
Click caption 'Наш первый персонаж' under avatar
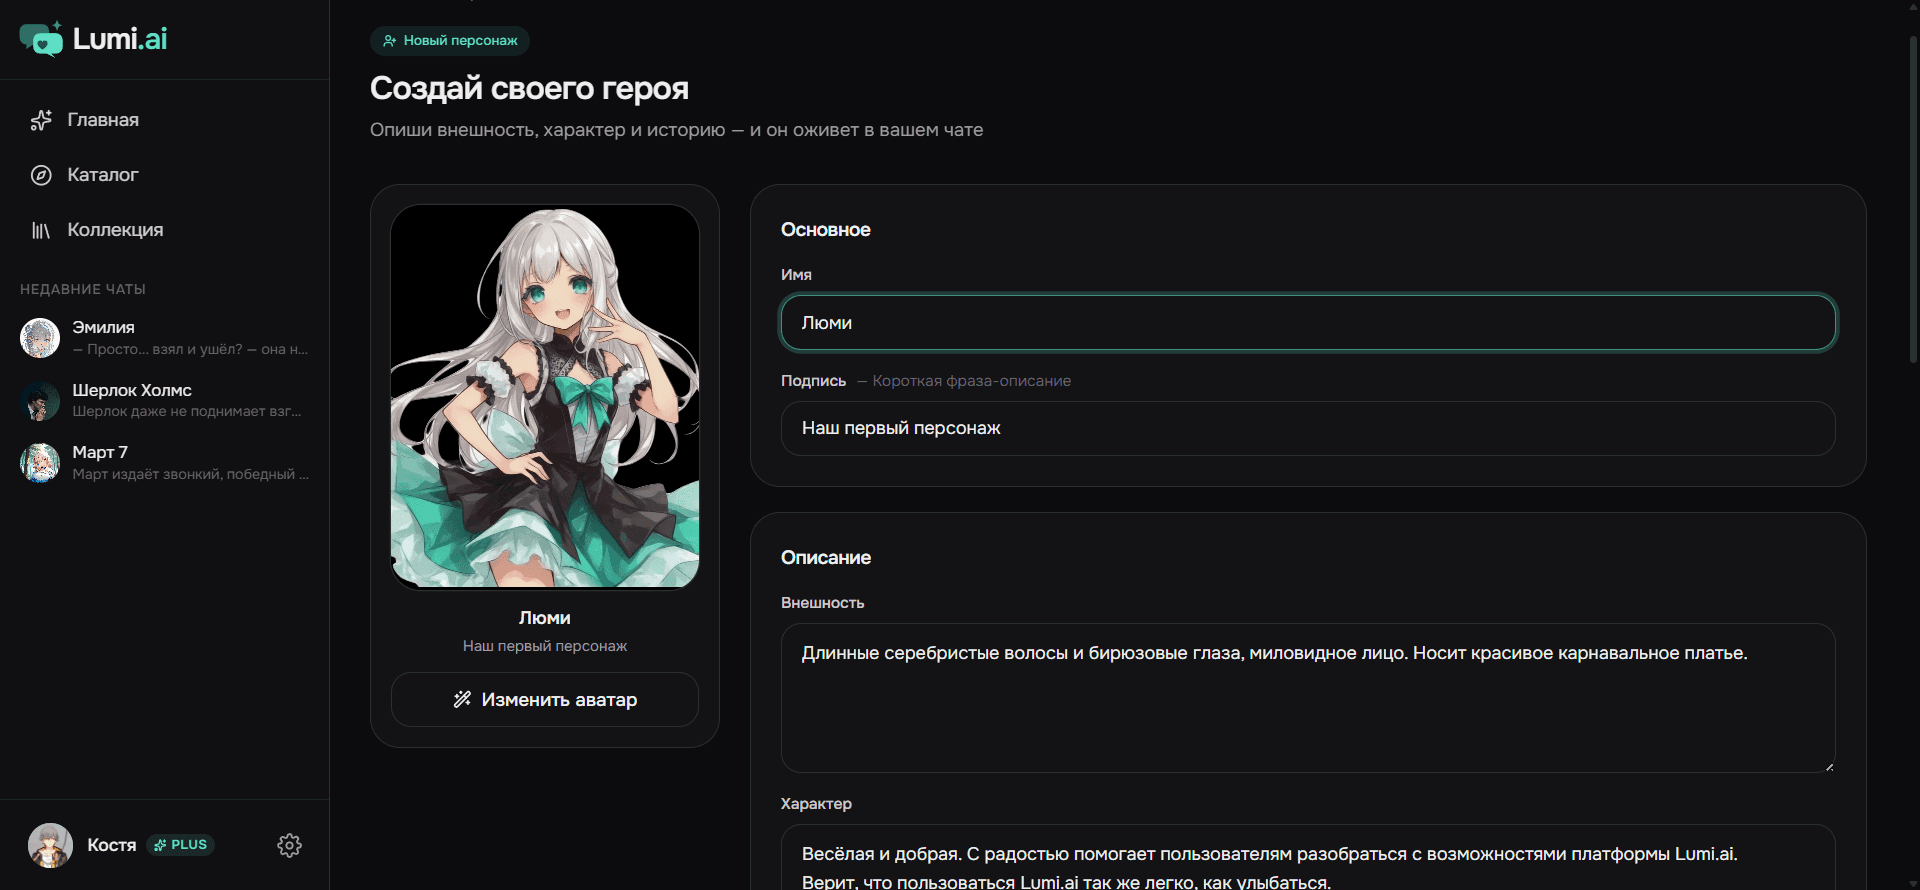pyautogui.click(x=545, y=646)
